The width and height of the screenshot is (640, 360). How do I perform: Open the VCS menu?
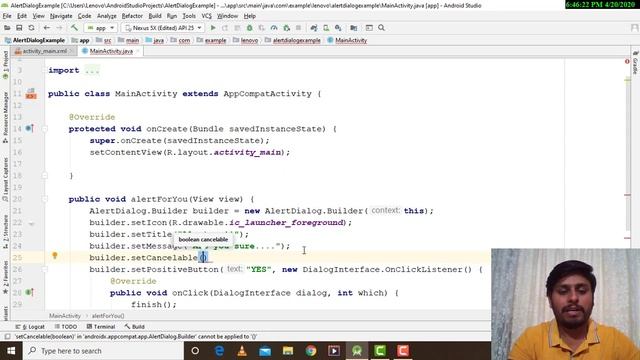click(206, 16)
